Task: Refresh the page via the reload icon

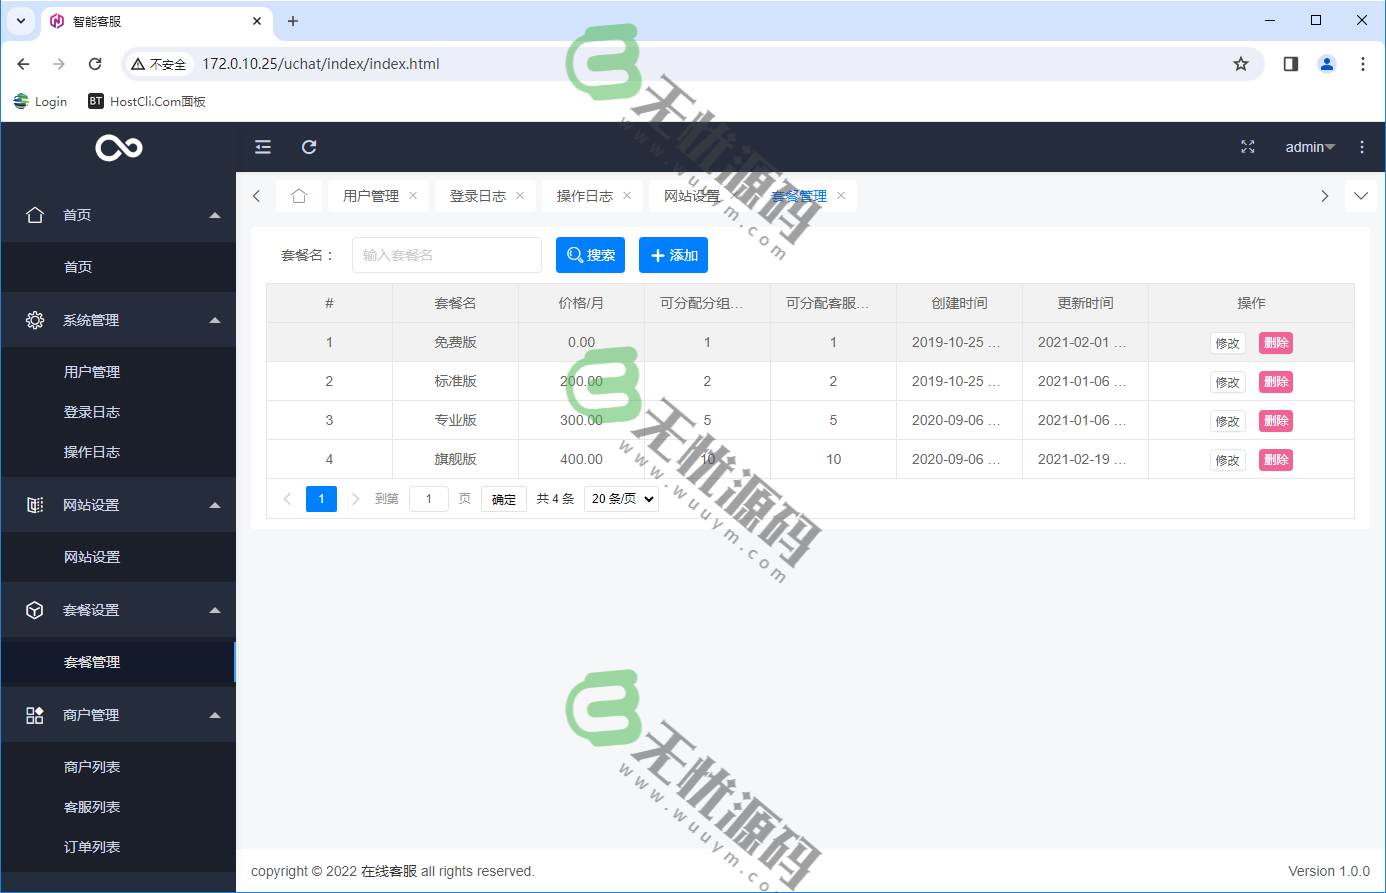Action: pos(309,146)
